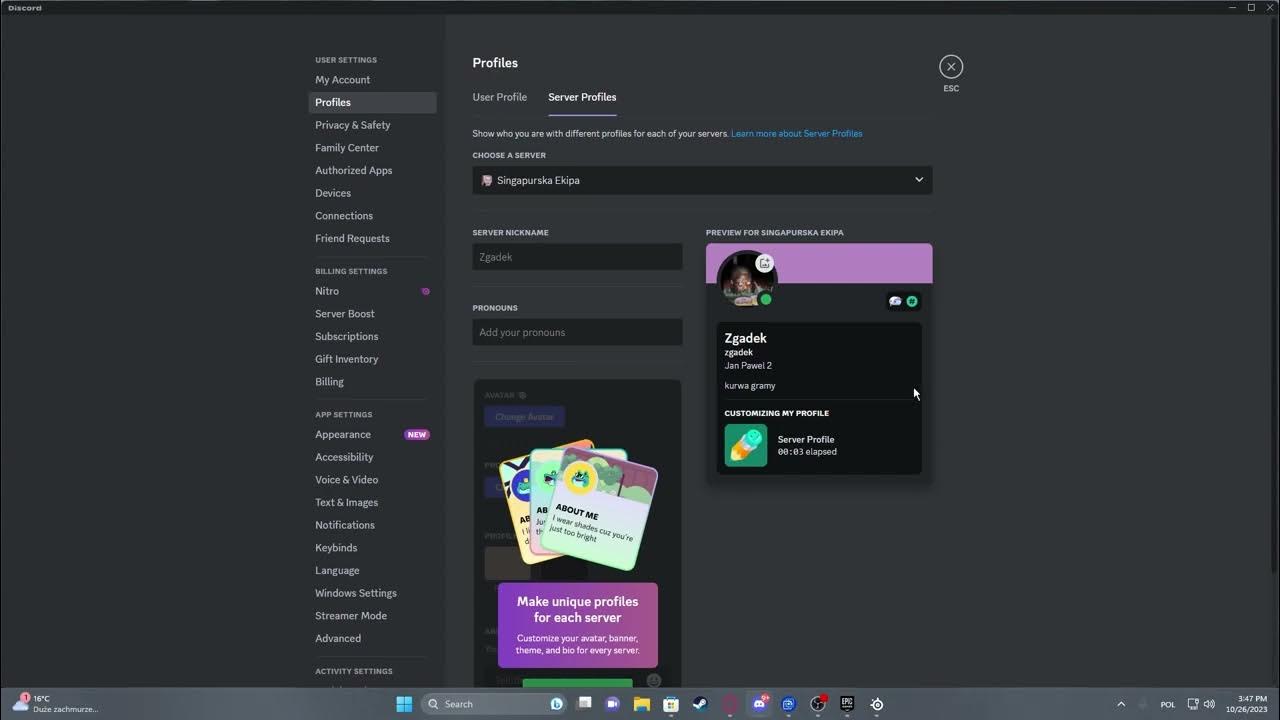Open Privacy & Safety settings
The image size is (1280, 720).
353,125
